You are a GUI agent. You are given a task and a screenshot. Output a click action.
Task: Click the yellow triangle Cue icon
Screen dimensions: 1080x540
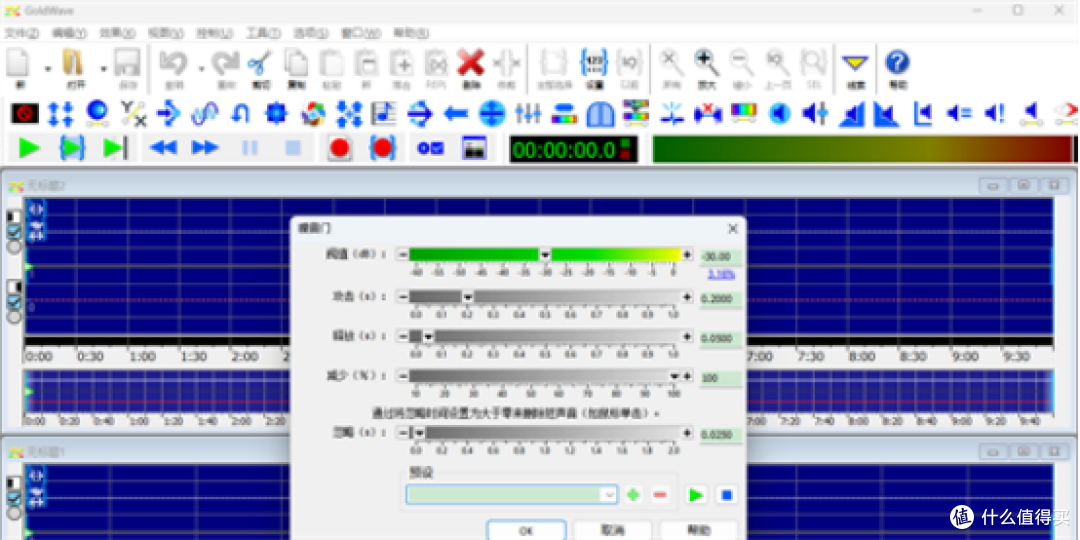tap(855, 63)
